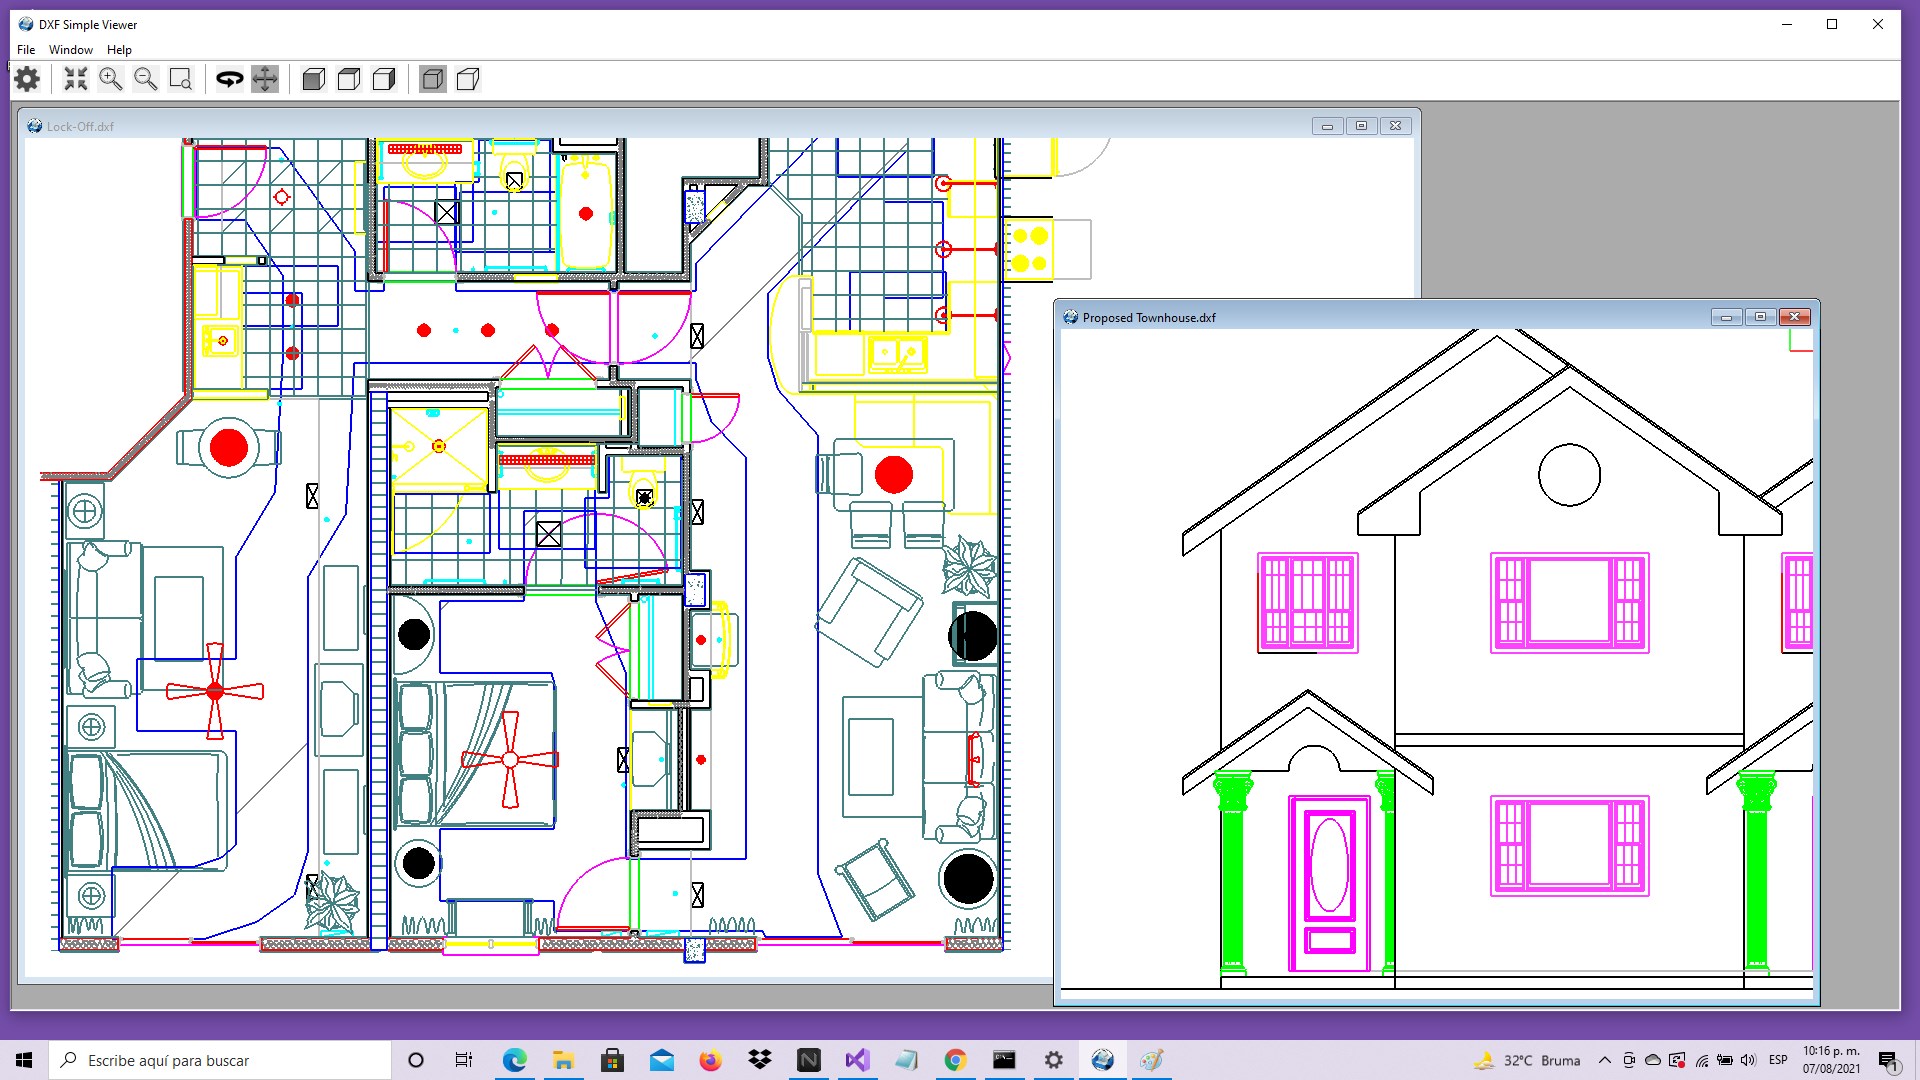
Task: Click the Fit-to-view extents icon
Action: point(75,79)
